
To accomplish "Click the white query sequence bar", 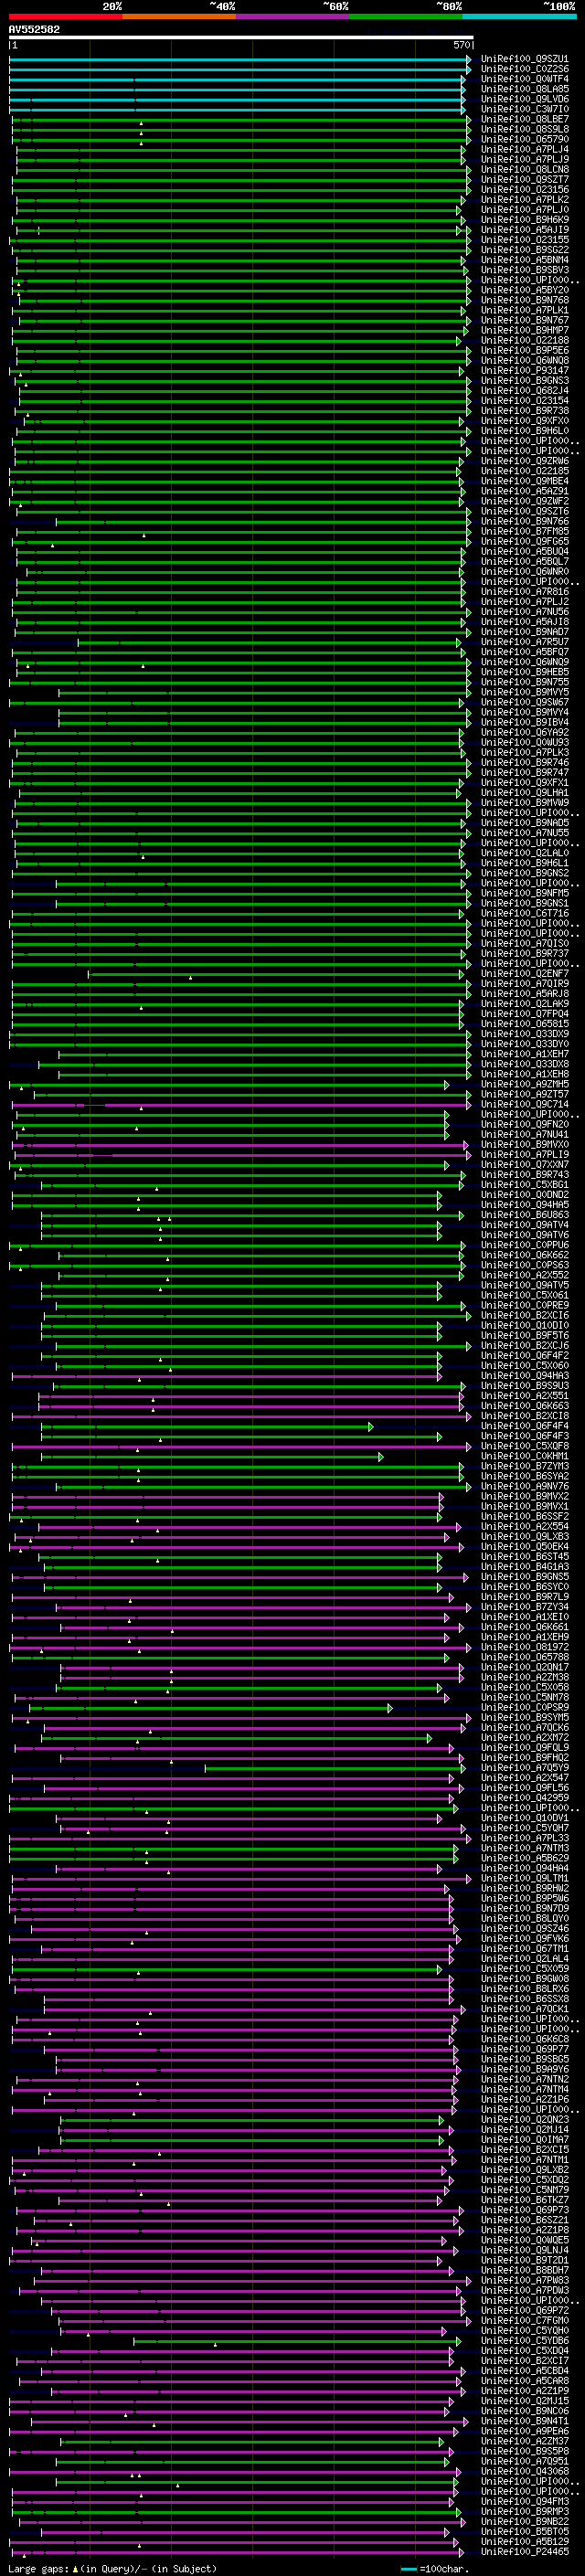I will 241,38.
